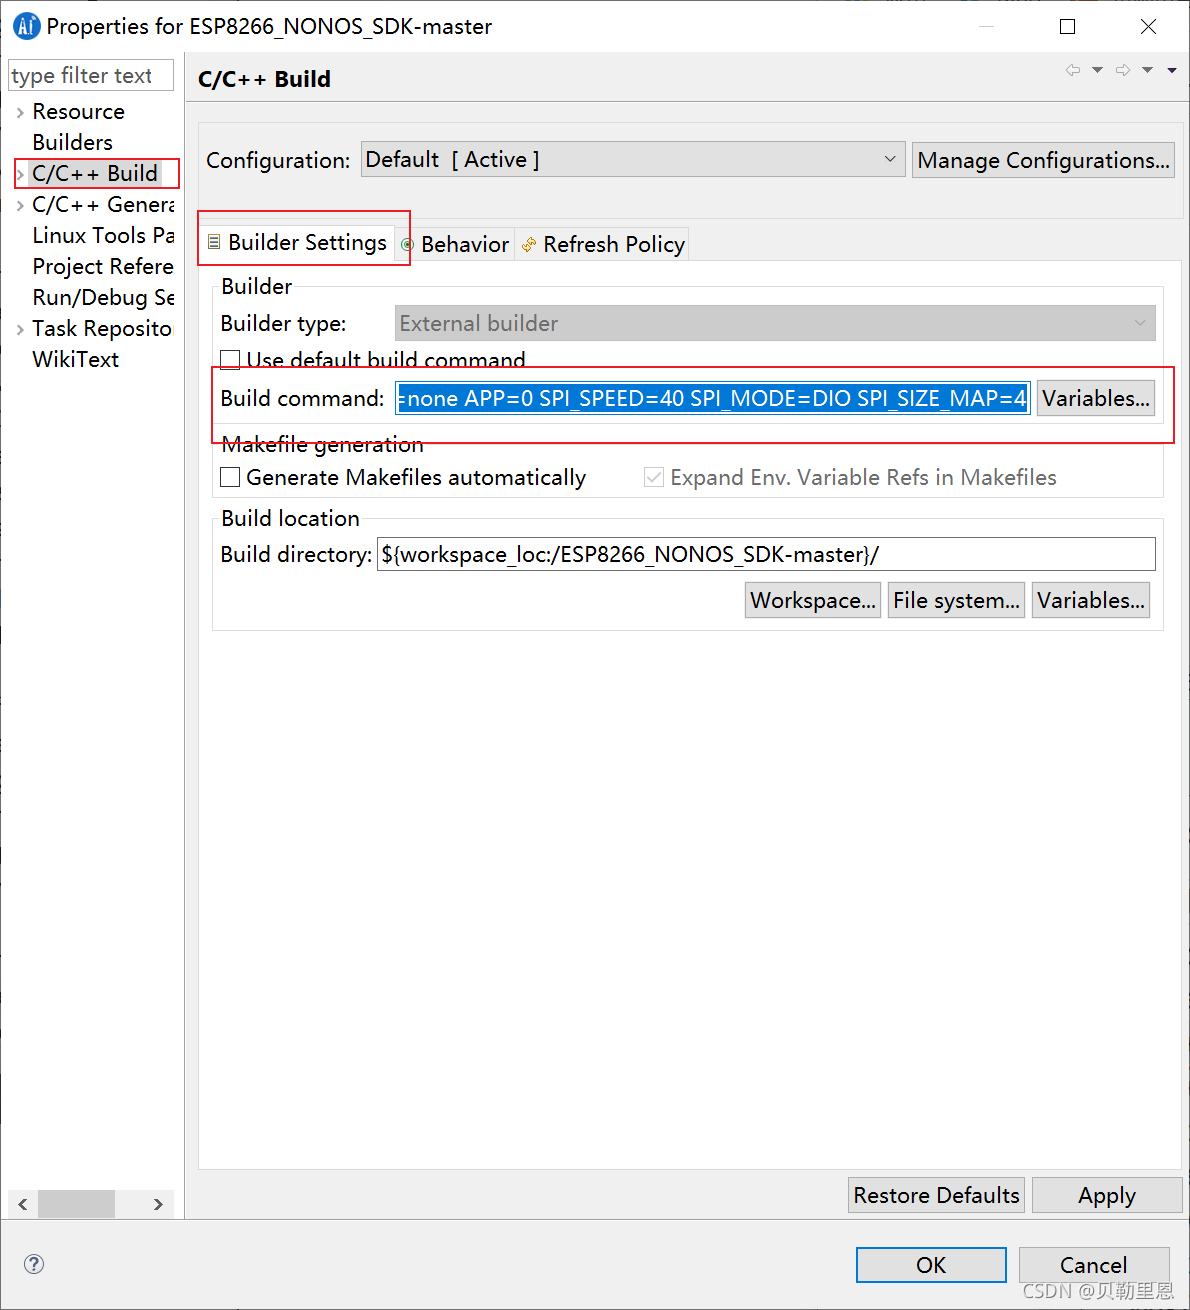Expand the Task Repository tree node

tap(20, 329)
